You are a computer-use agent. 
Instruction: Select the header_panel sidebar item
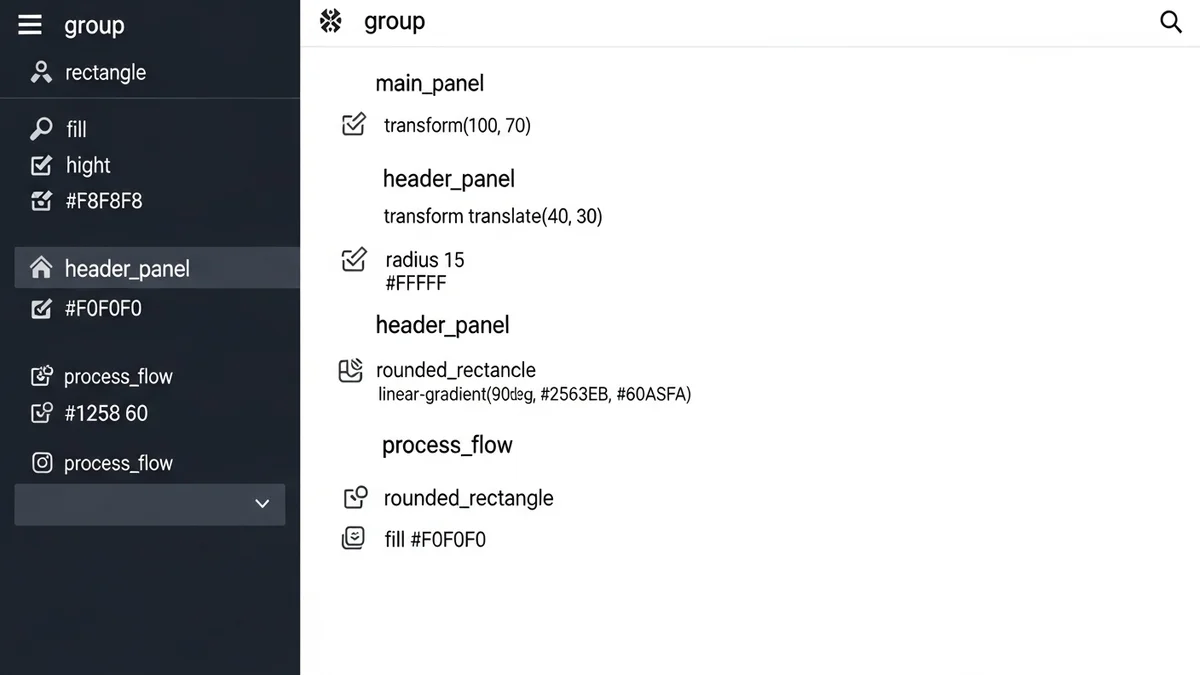pos(127,268)
